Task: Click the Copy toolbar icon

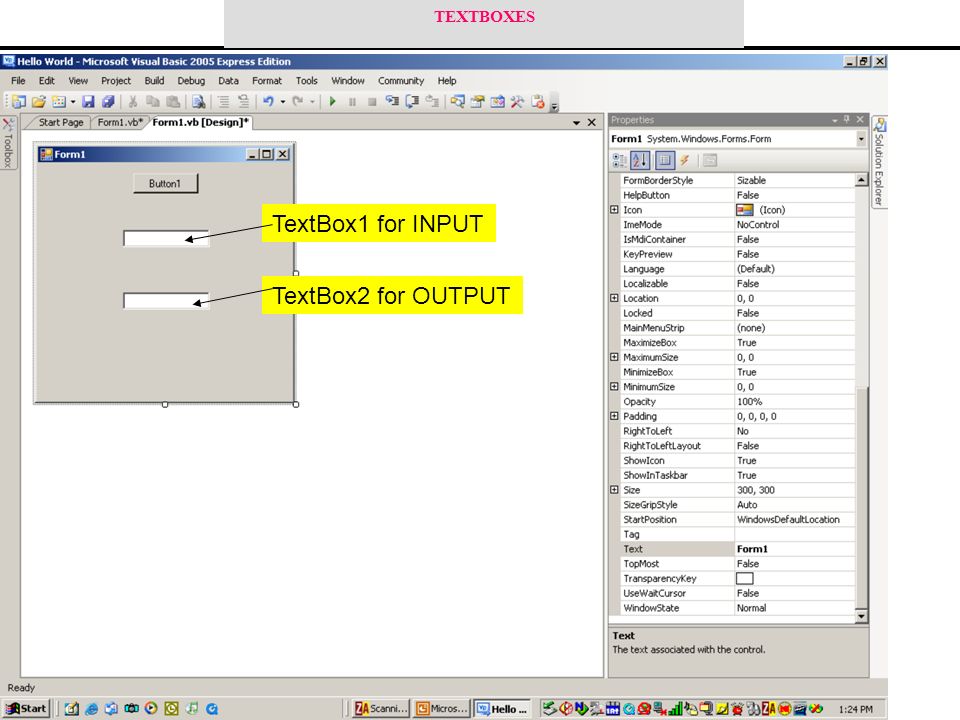Action: pyautogui.click(x=152, y=102)
